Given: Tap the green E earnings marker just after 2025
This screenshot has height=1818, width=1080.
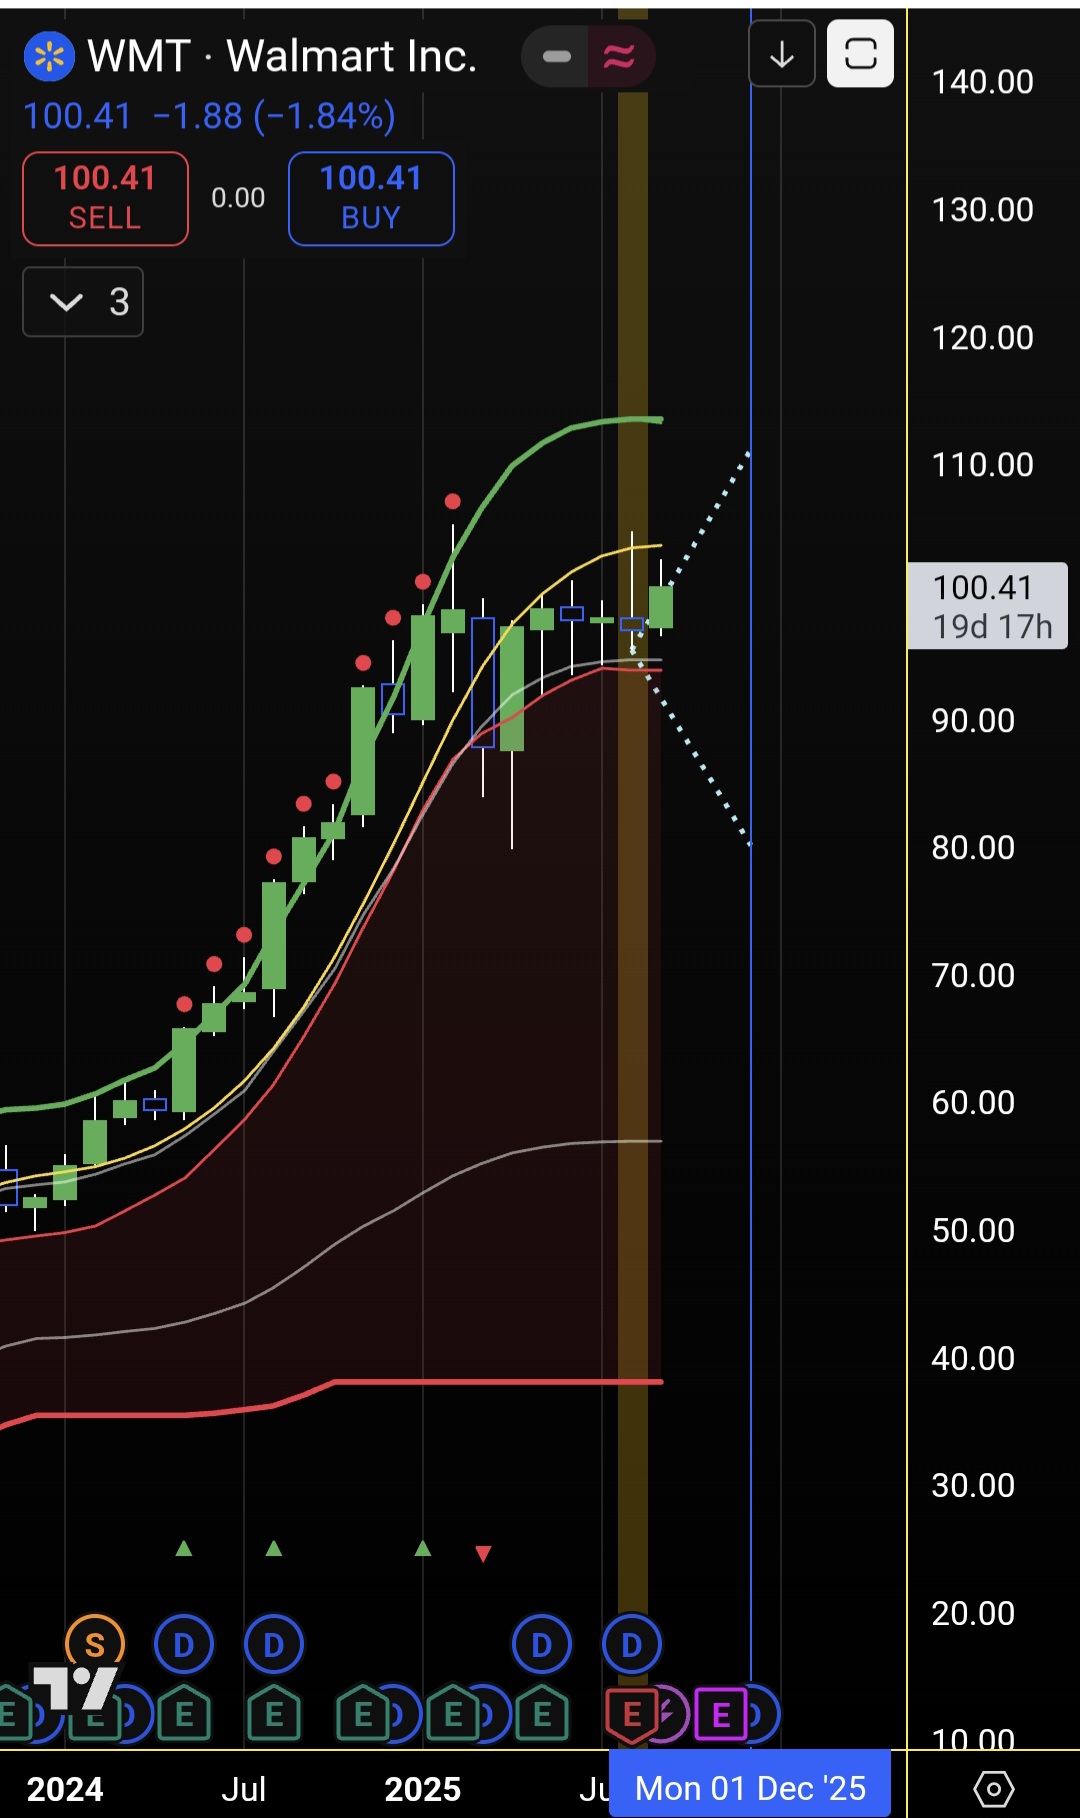Looking at the screenshot, I should 453,1714.
